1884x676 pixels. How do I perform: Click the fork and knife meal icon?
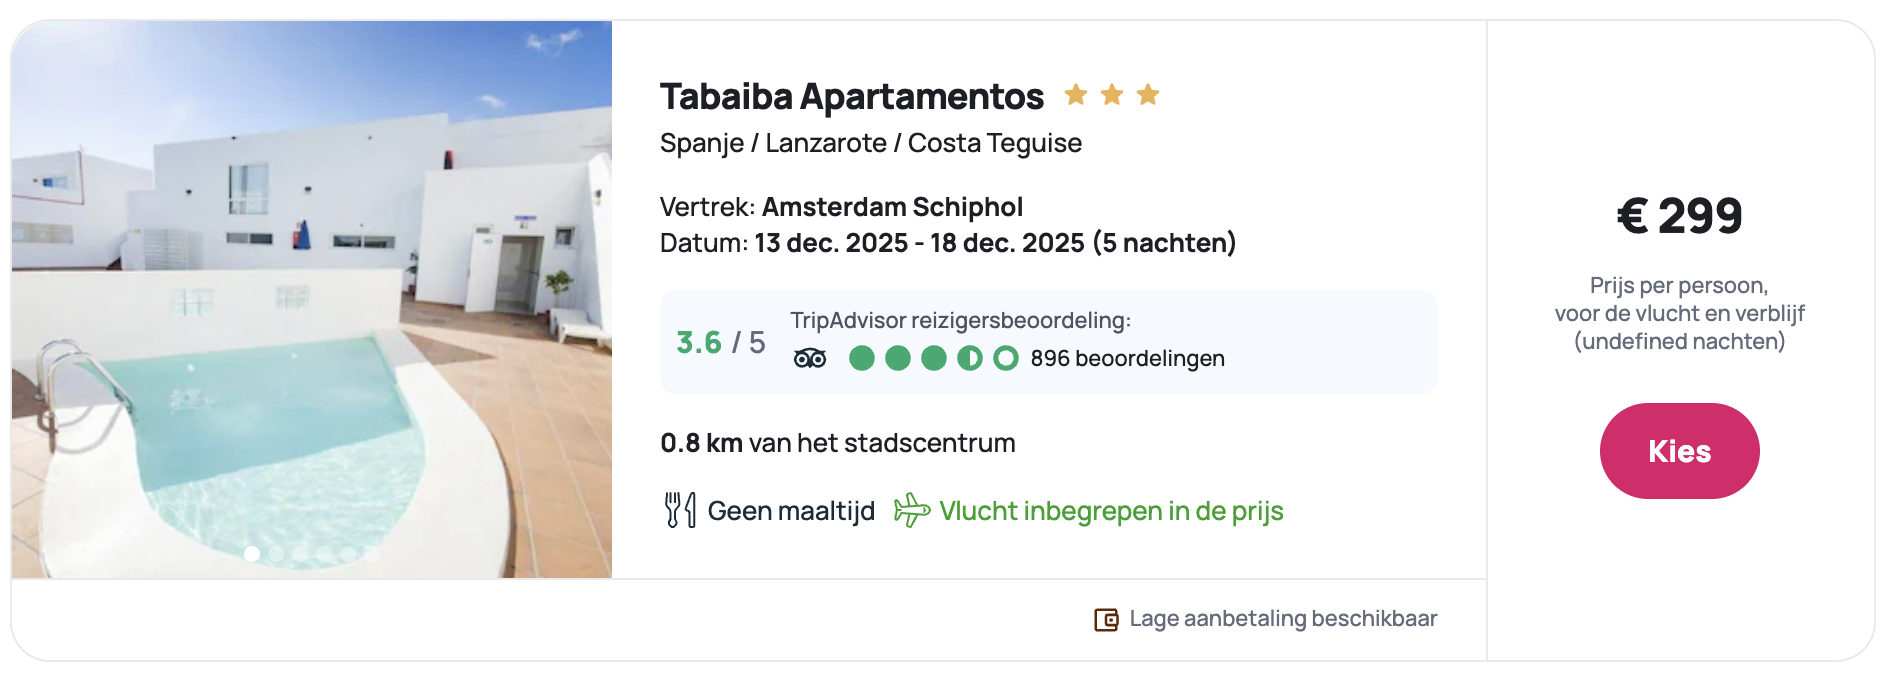pyautogui.click(x=680, y=510)
